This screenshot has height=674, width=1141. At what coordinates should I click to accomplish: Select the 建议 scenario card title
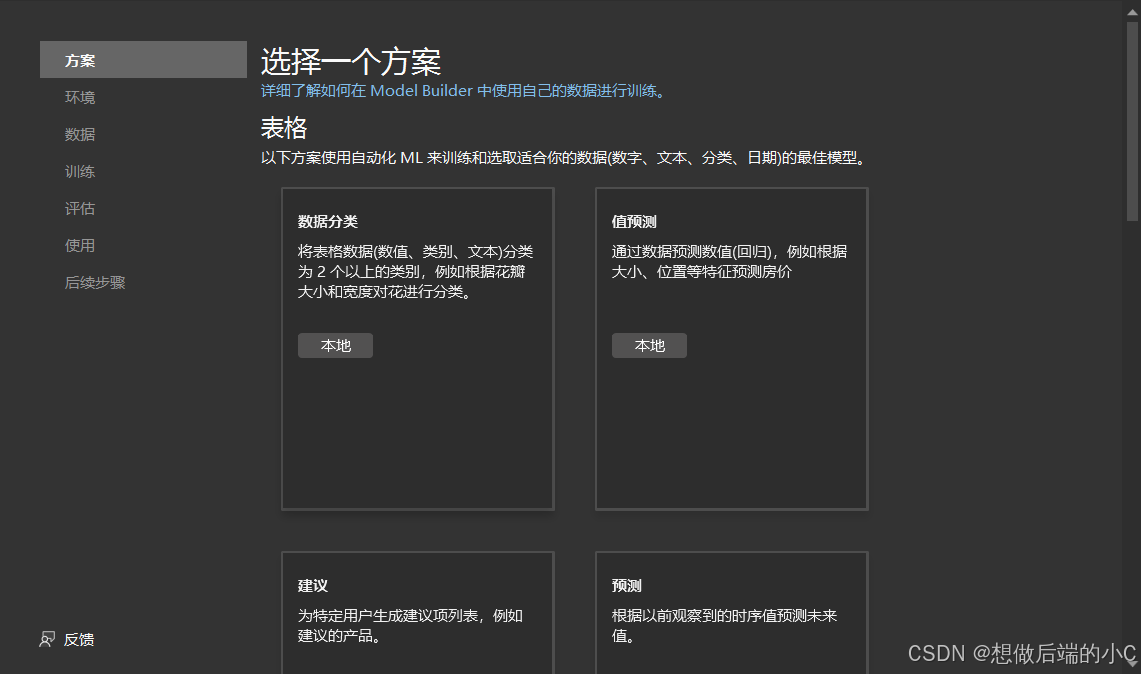coord(313,586)
